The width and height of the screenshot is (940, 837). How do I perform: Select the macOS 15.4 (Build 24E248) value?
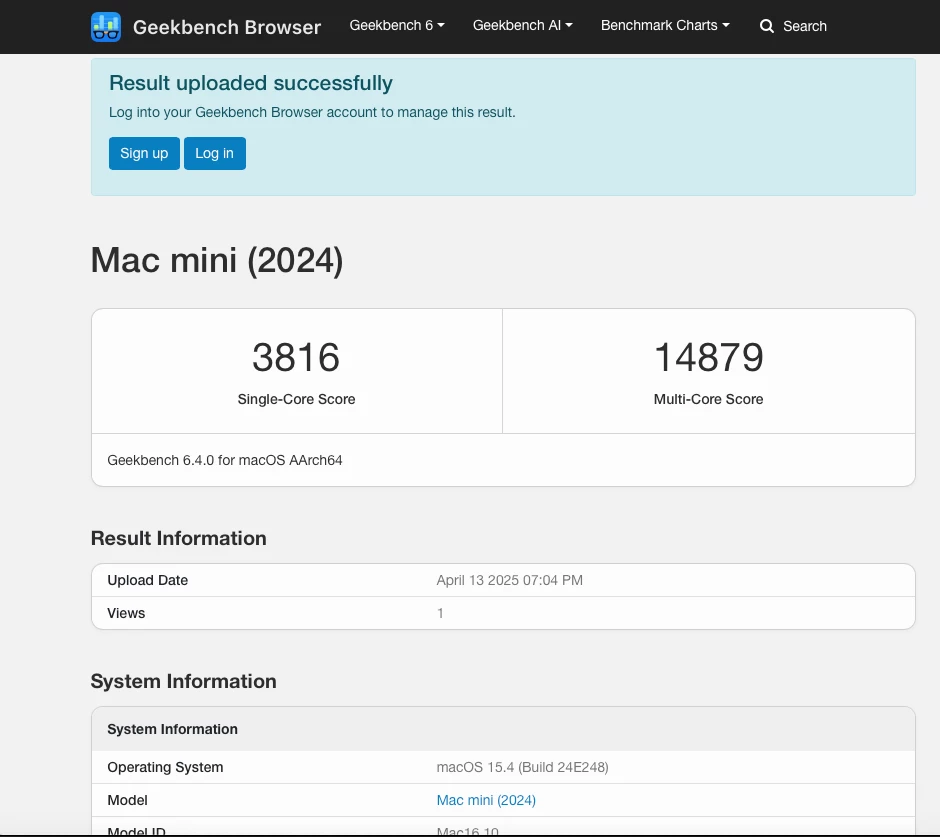pos(522,767)
